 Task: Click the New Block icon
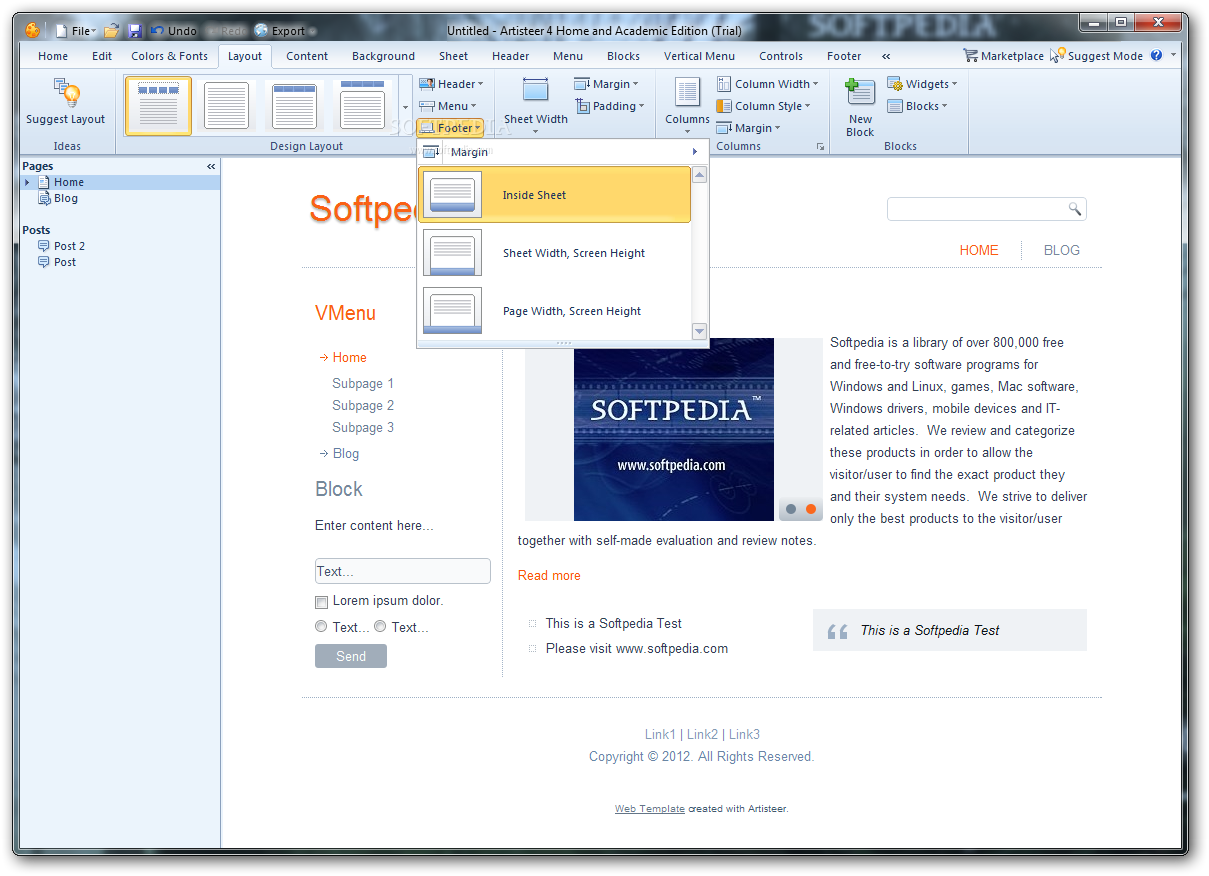(x=860, y=91)
